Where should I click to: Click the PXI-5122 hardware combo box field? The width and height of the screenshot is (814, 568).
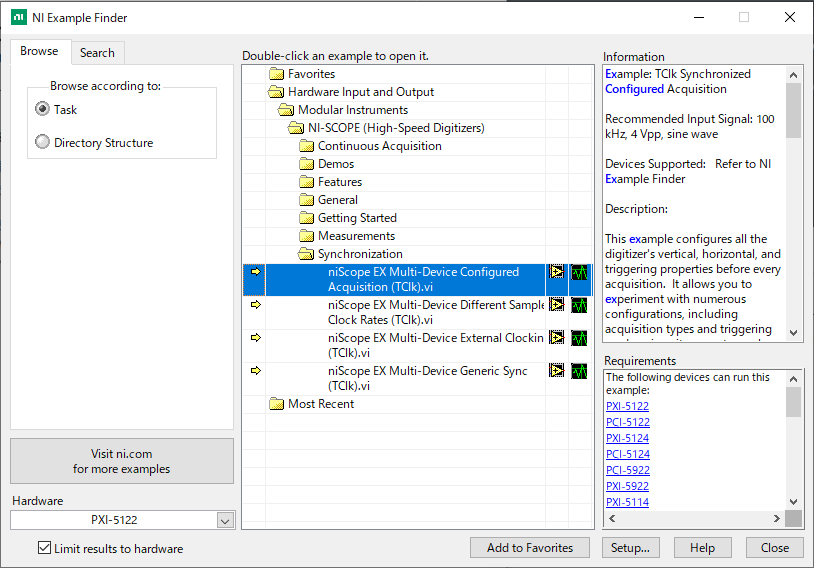pos(114,520)
